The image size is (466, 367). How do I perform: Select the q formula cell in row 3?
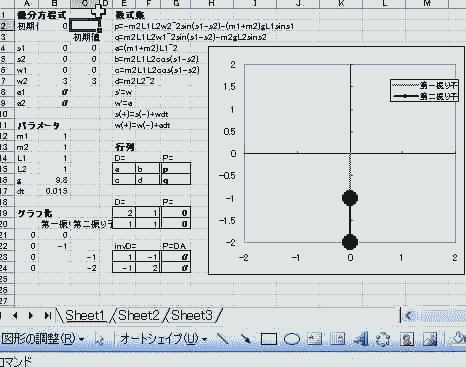(190, 37)
